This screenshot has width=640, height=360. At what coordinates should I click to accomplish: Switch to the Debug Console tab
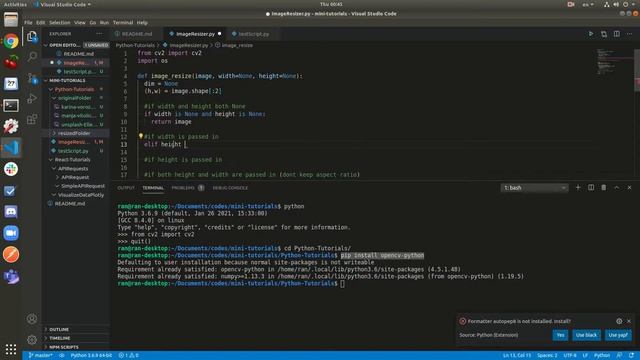(x=230, y=188)
